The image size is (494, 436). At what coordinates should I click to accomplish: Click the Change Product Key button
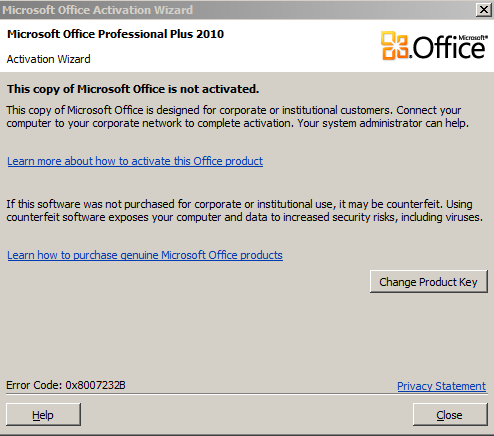(x=429, y=282)
